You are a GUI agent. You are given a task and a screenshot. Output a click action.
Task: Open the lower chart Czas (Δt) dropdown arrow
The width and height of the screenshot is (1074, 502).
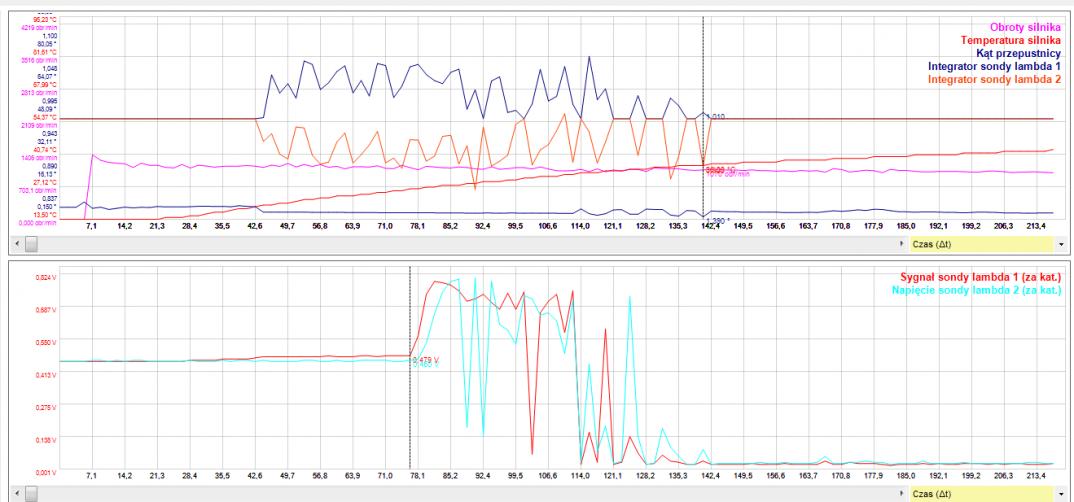[1059, 493]
